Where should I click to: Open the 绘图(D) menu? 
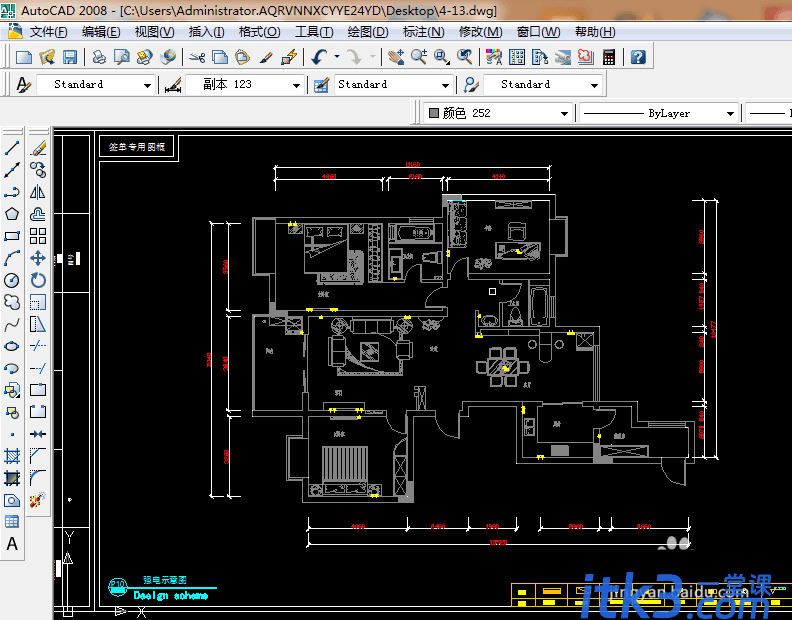(368, 32)
